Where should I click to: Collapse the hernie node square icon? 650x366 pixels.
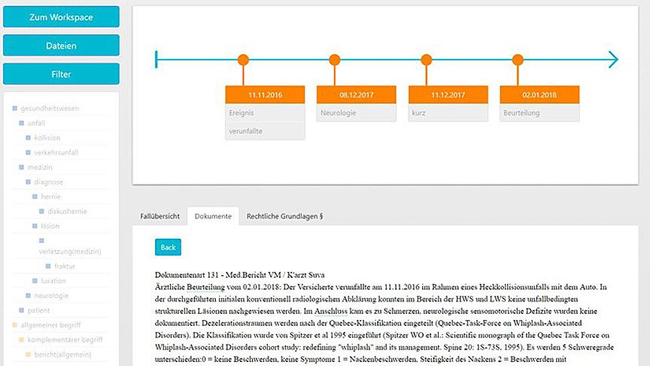[35, 196]
